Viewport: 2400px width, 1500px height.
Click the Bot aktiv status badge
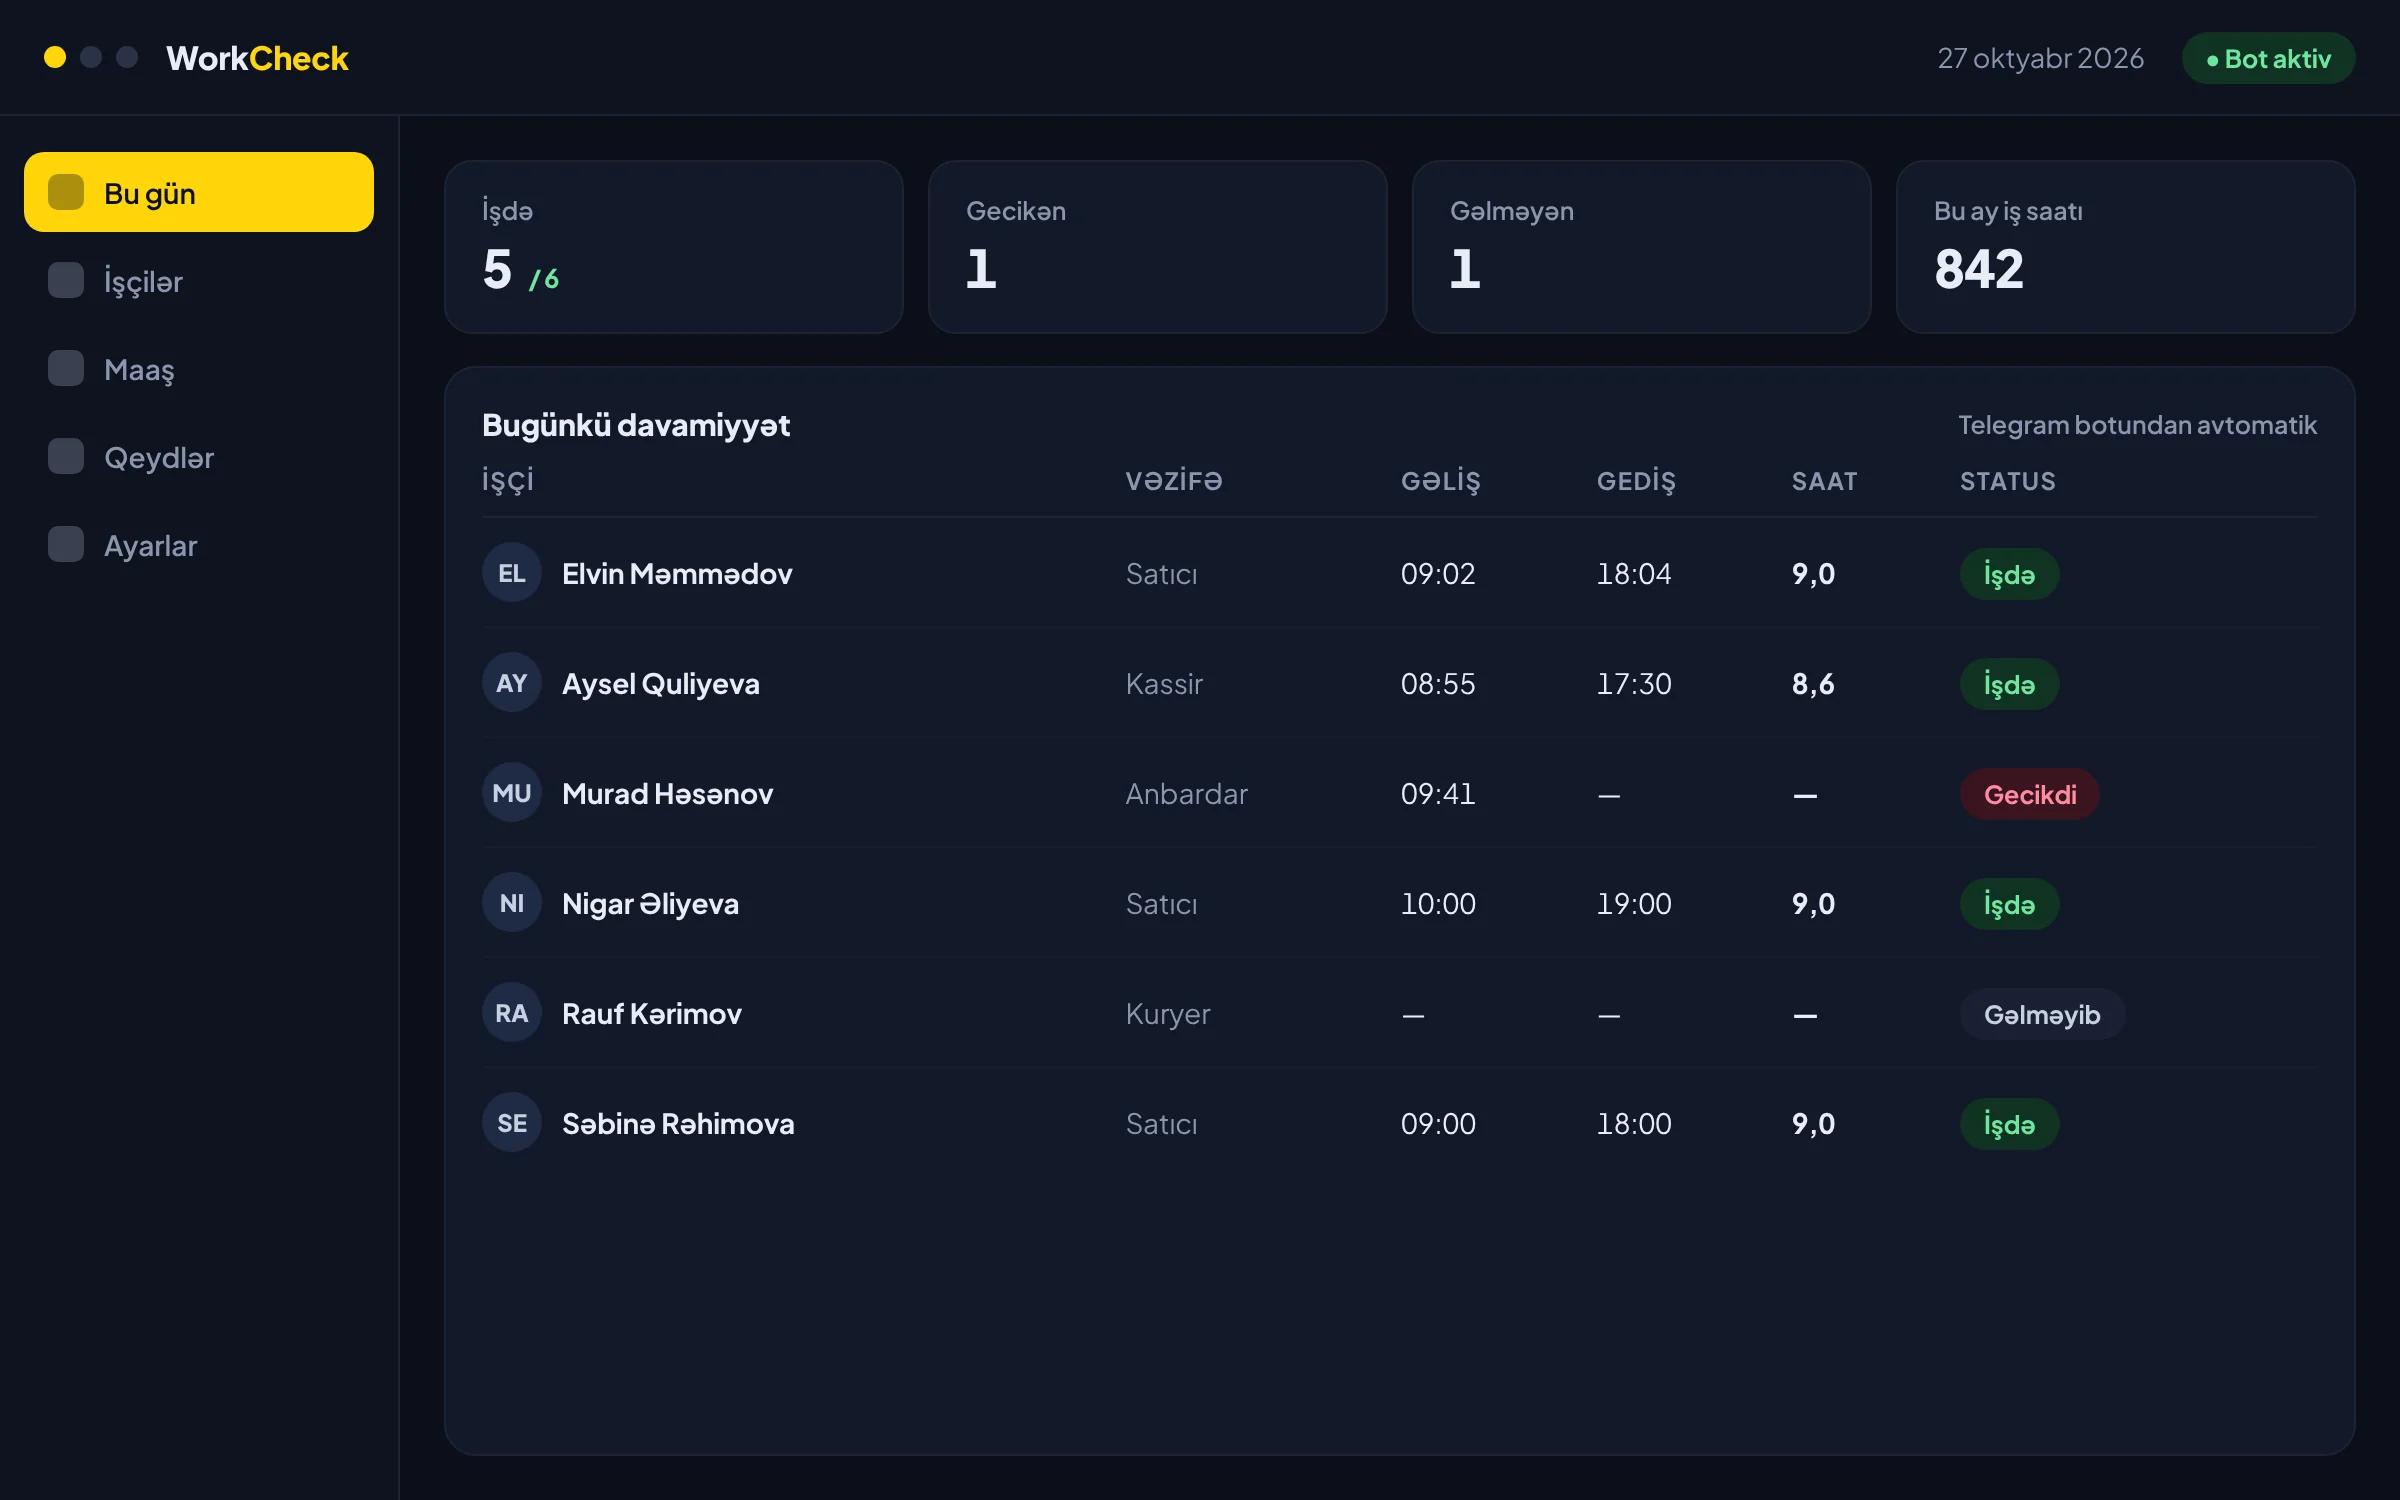[2268, 58]
